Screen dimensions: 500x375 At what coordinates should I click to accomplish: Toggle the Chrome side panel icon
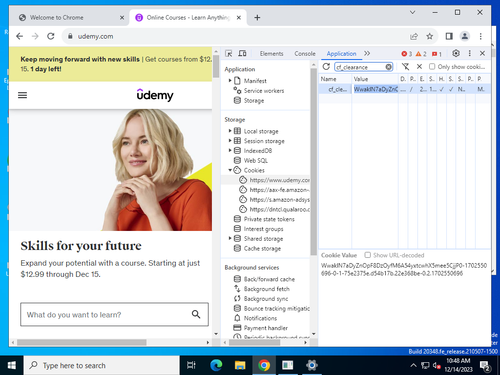pos(449,36)
